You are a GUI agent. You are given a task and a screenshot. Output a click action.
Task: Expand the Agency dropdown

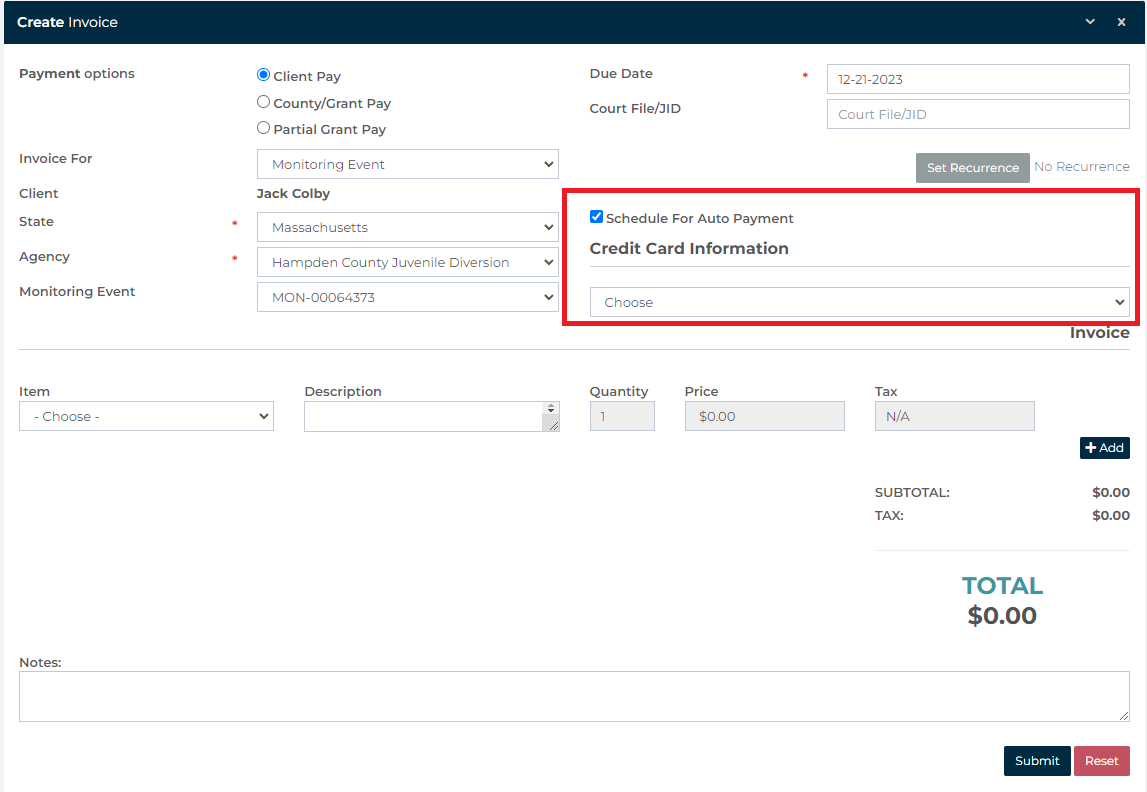point(407,262)
